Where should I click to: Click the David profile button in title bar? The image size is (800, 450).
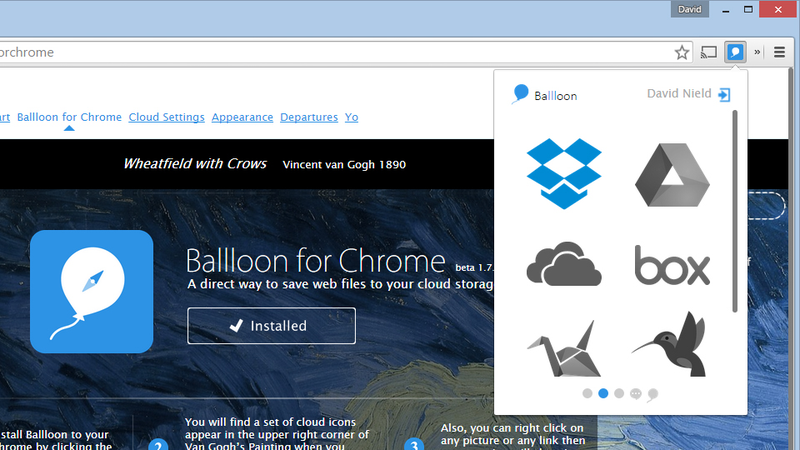coord(689,9)
